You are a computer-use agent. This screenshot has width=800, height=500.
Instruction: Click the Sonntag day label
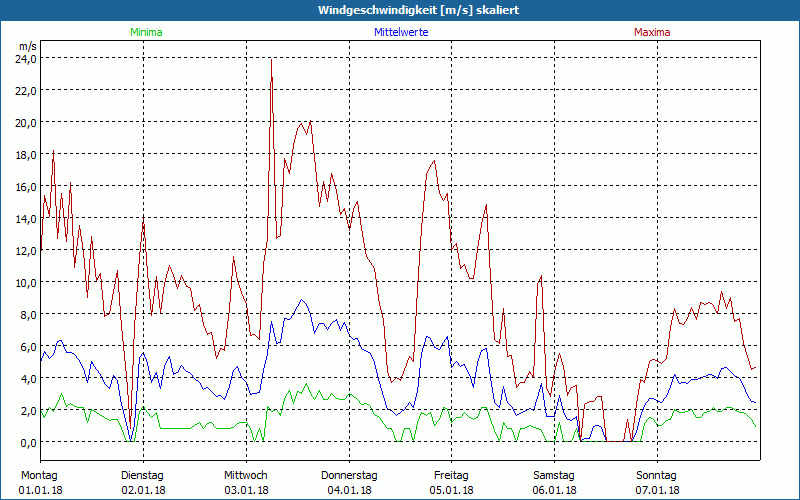(656, 476)
